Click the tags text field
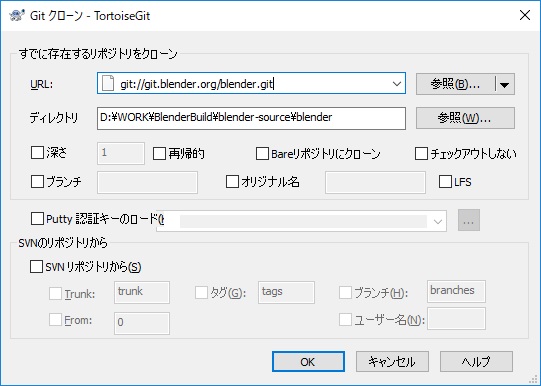 pyautogui.click(x=286, y=292)
